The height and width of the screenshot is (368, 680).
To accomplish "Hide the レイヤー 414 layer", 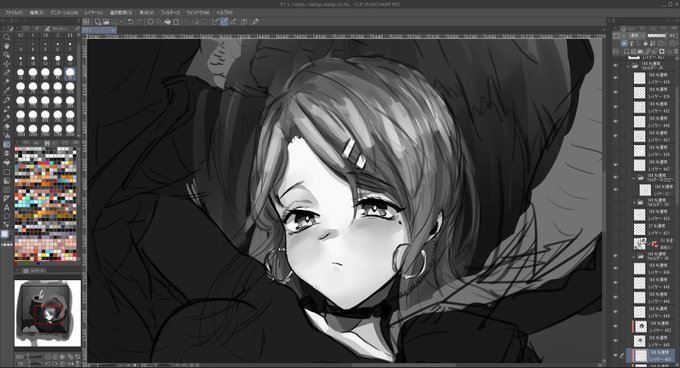I will click(x=615, y=78).
